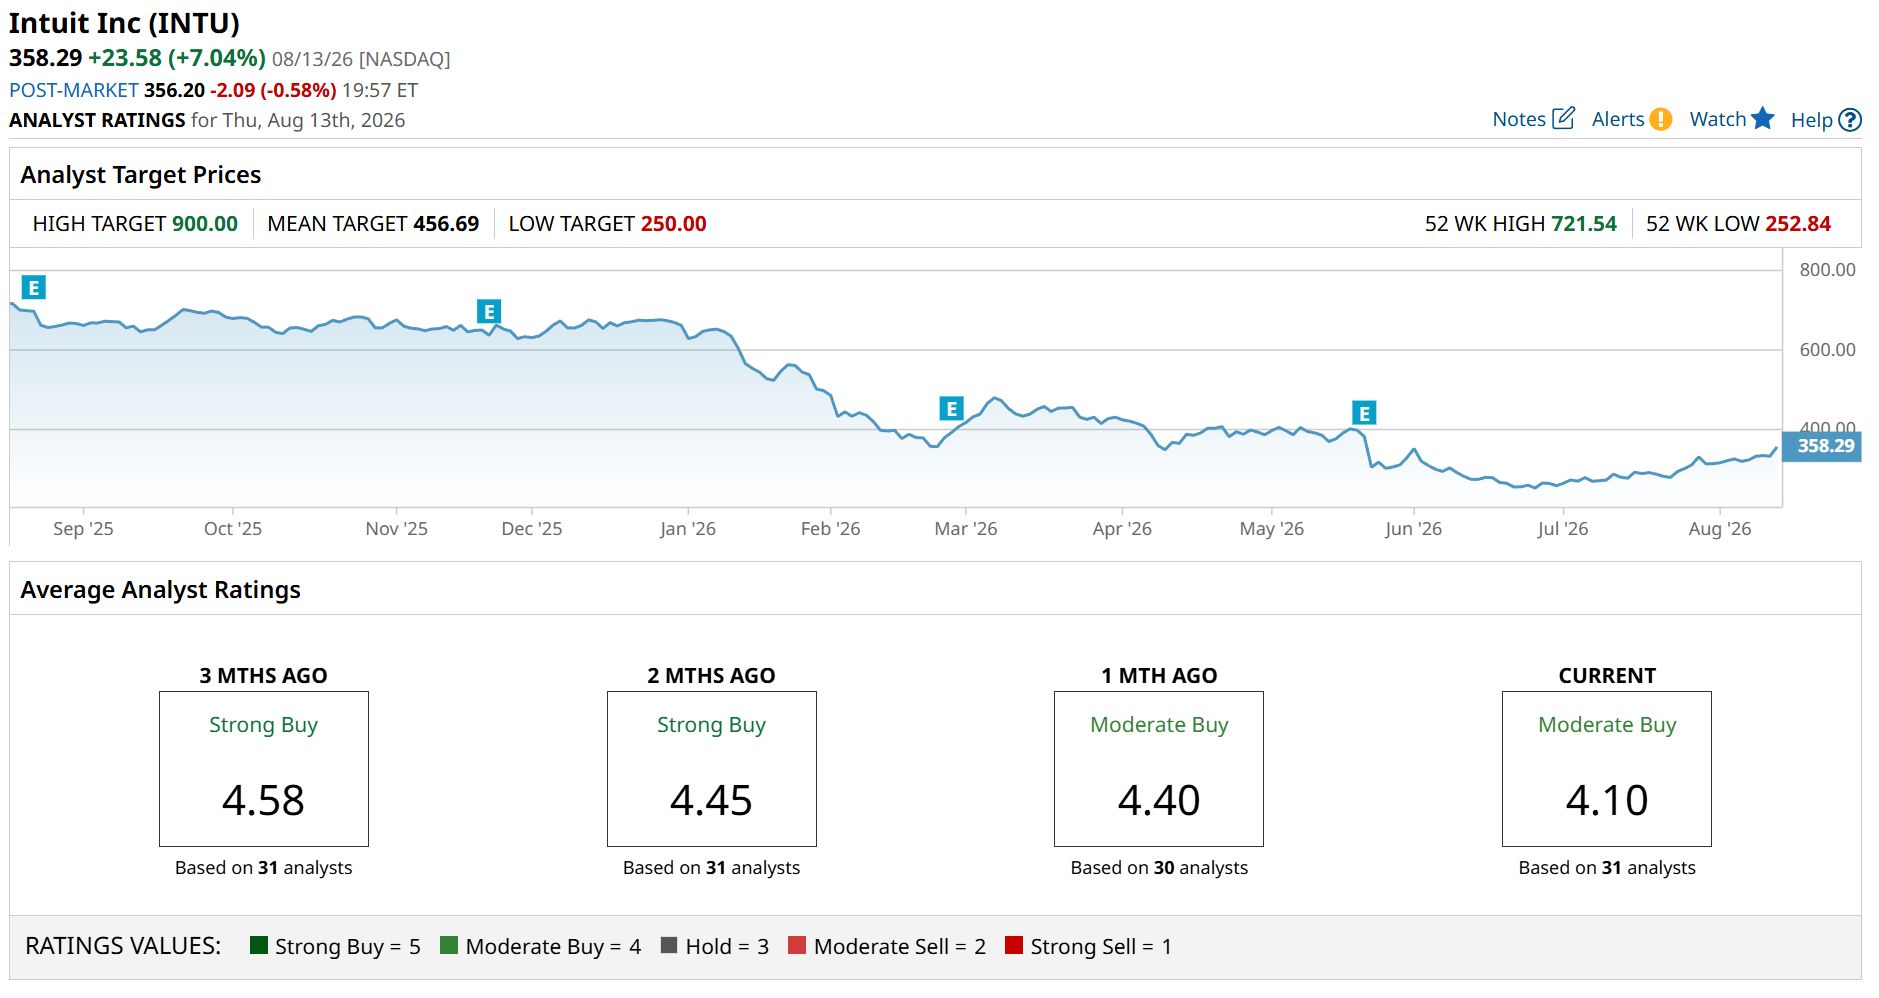This screenshot has width=1879, height=998.
Task: Select the earnings marker before Dec '25
Action: click(x=489, y=312)
